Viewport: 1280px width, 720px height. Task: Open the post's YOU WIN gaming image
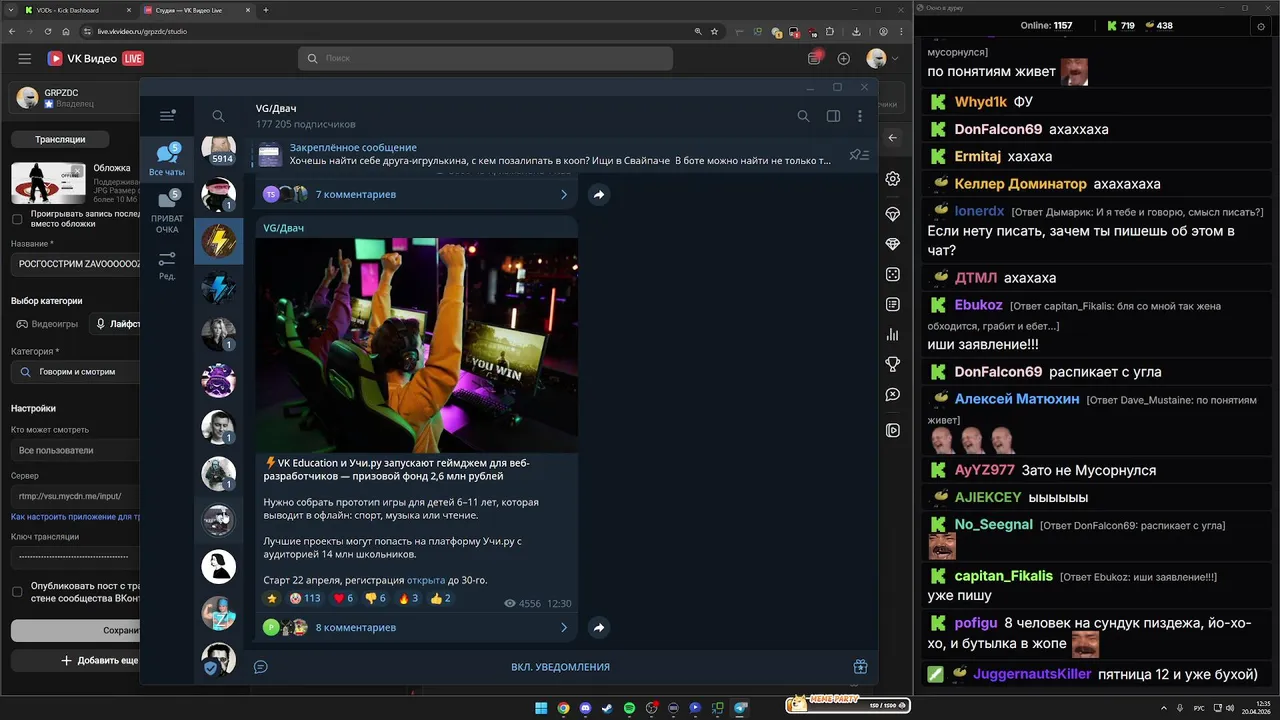click(x=417, y=345)
